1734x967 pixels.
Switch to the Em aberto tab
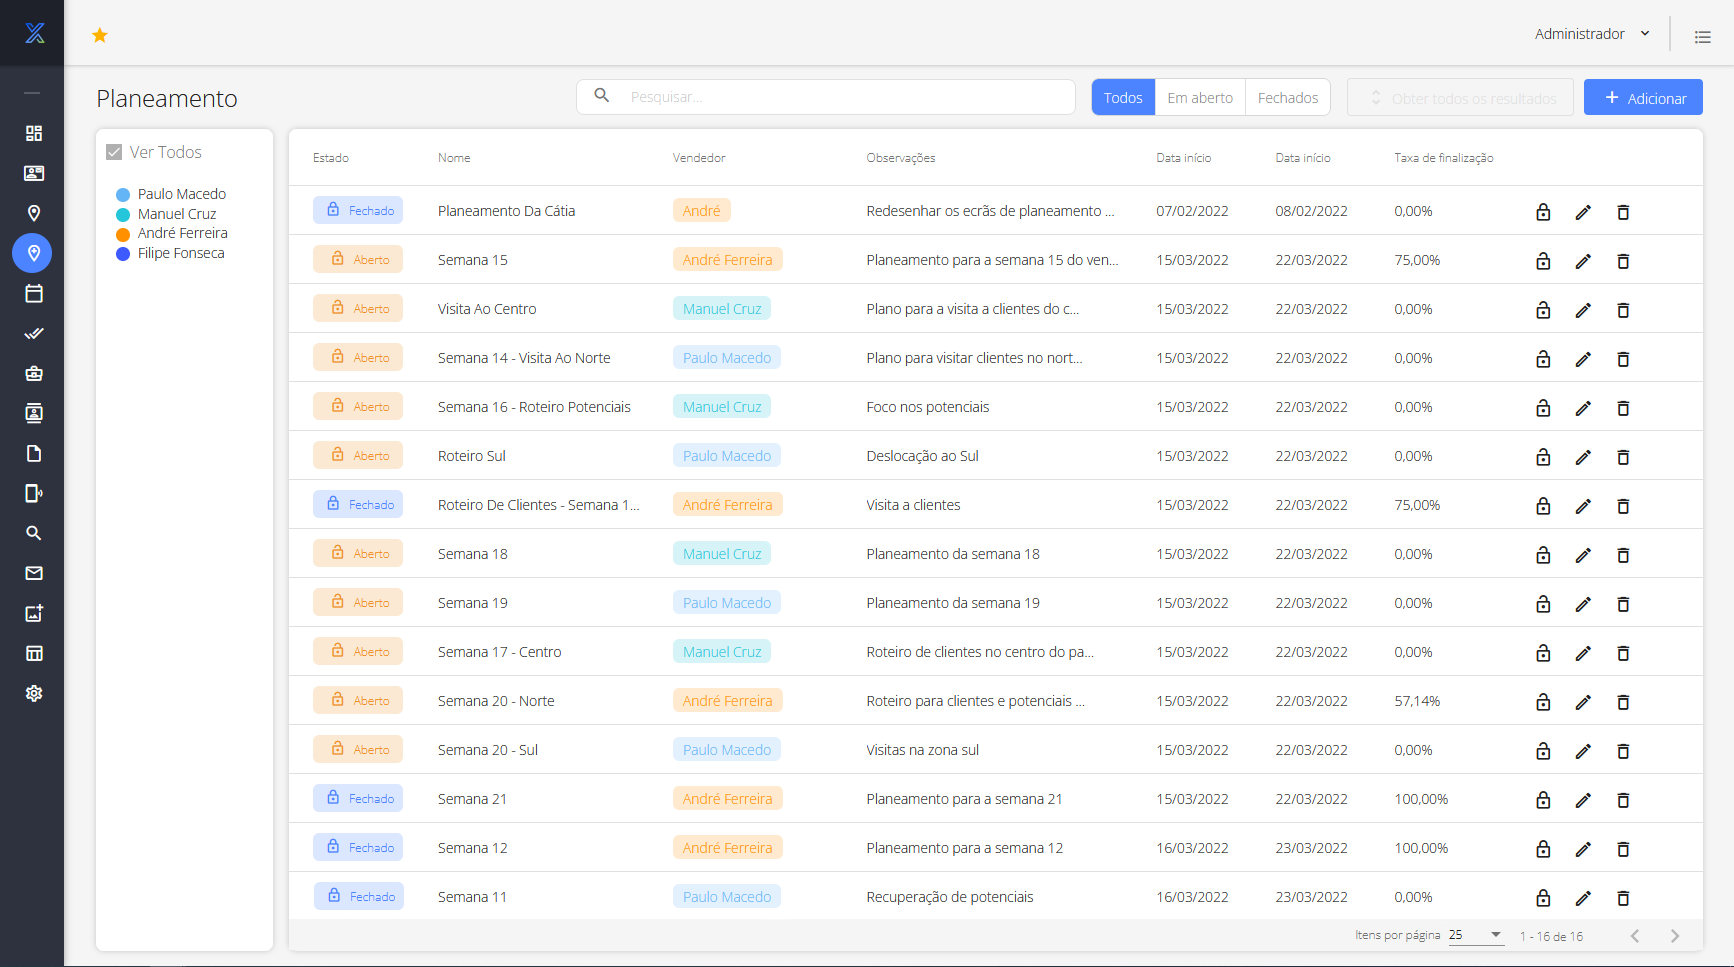1200,98
